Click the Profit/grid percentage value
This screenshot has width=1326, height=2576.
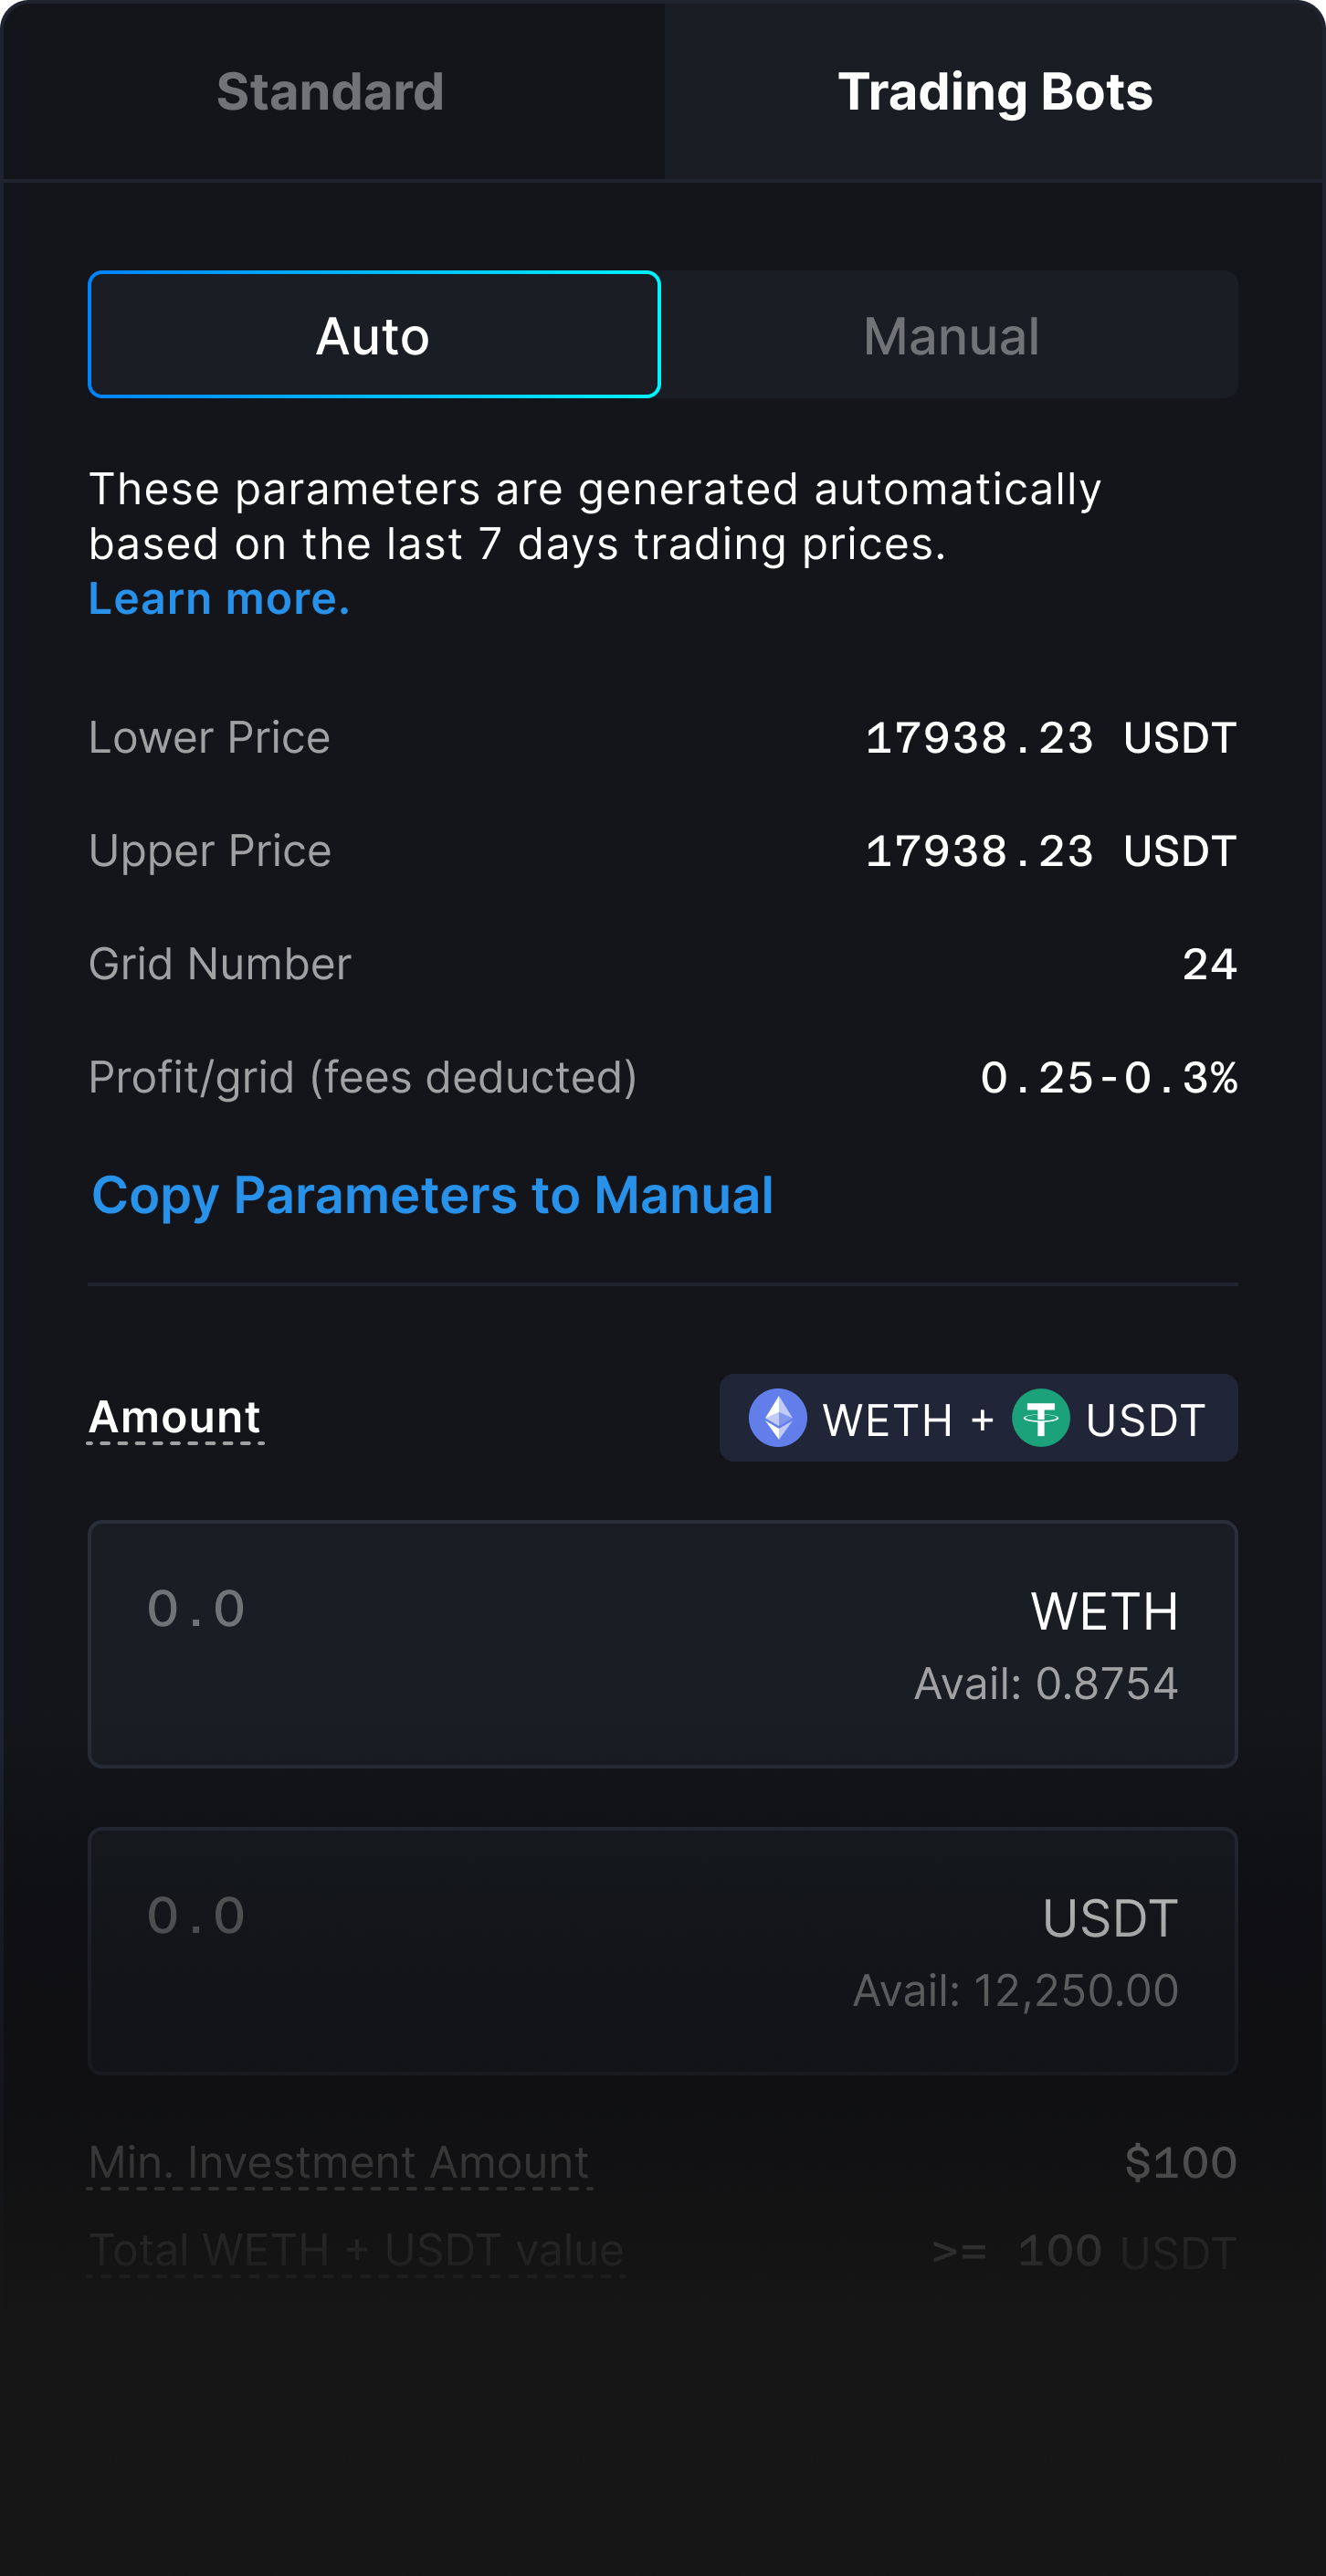coord(1108,1078)
